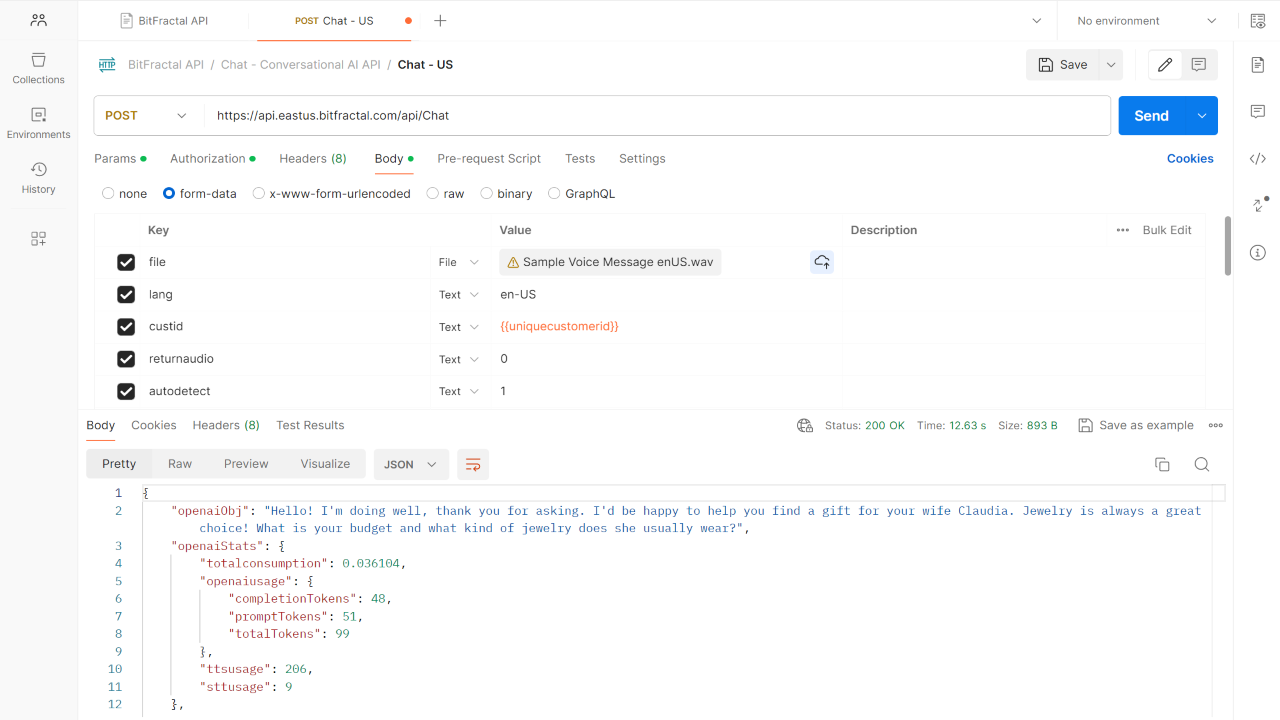Switch response view to Raw
The image size is (1280, 720).
180,464
